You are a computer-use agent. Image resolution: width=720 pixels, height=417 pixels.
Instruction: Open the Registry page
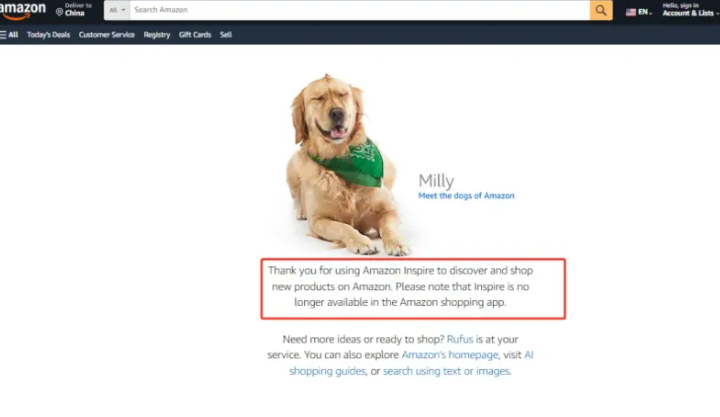point(157,35)
